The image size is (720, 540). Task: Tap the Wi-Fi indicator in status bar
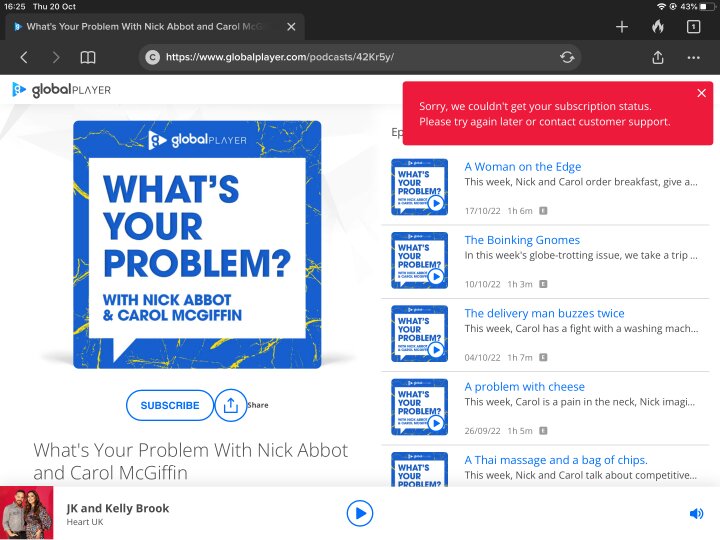tap(661, 6)
